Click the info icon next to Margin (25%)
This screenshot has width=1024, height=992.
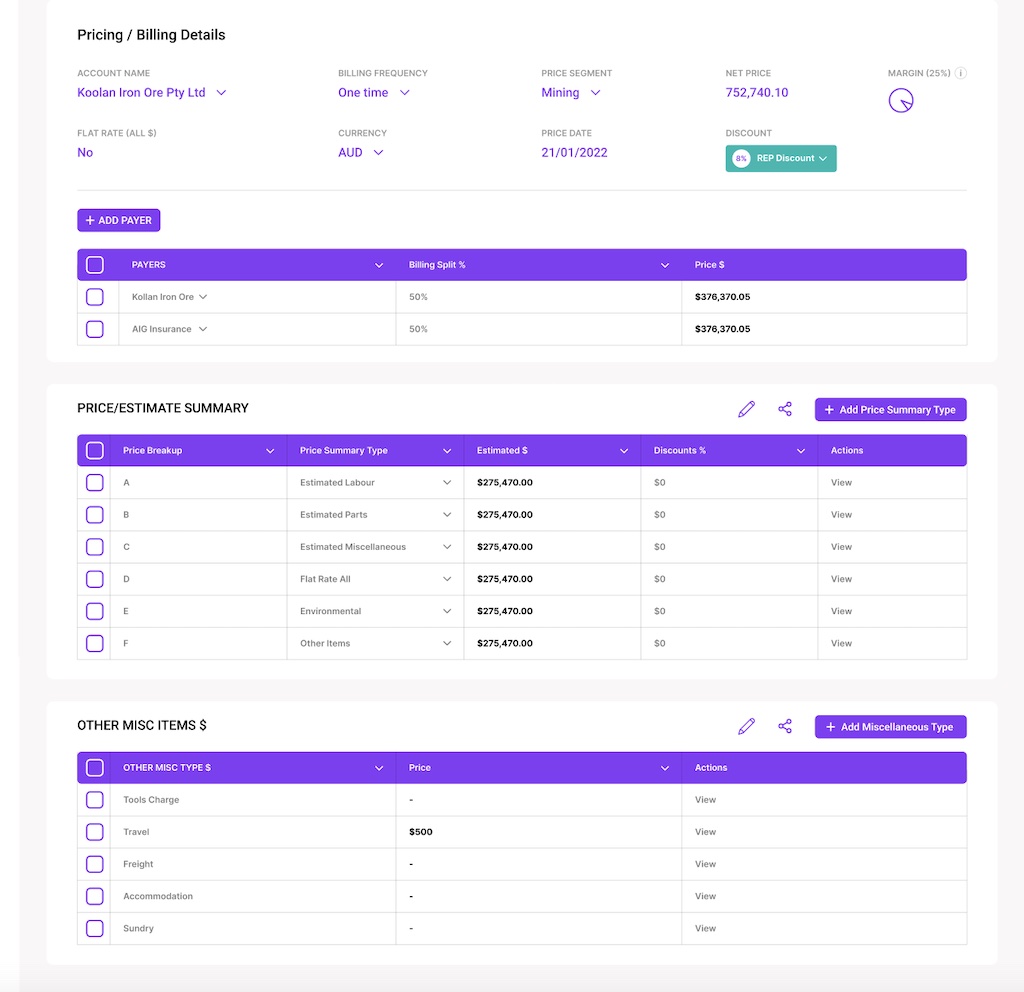[961, 73]
